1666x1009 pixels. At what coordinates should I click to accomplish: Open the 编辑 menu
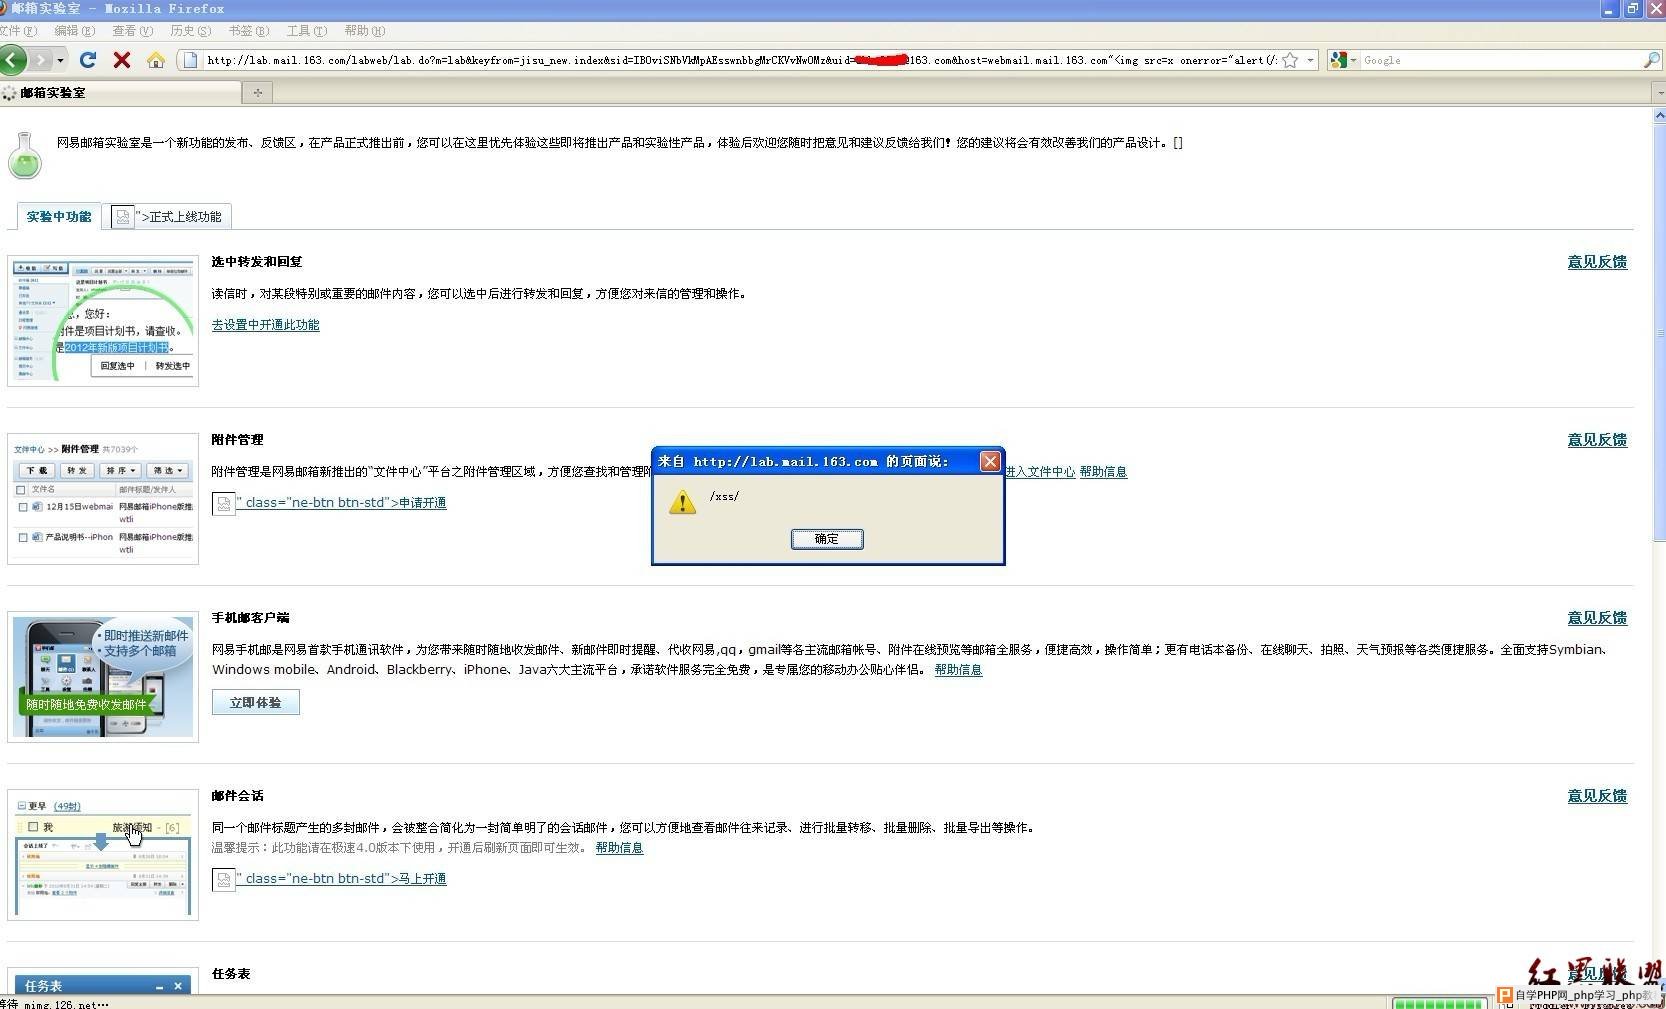click(74, 31)
